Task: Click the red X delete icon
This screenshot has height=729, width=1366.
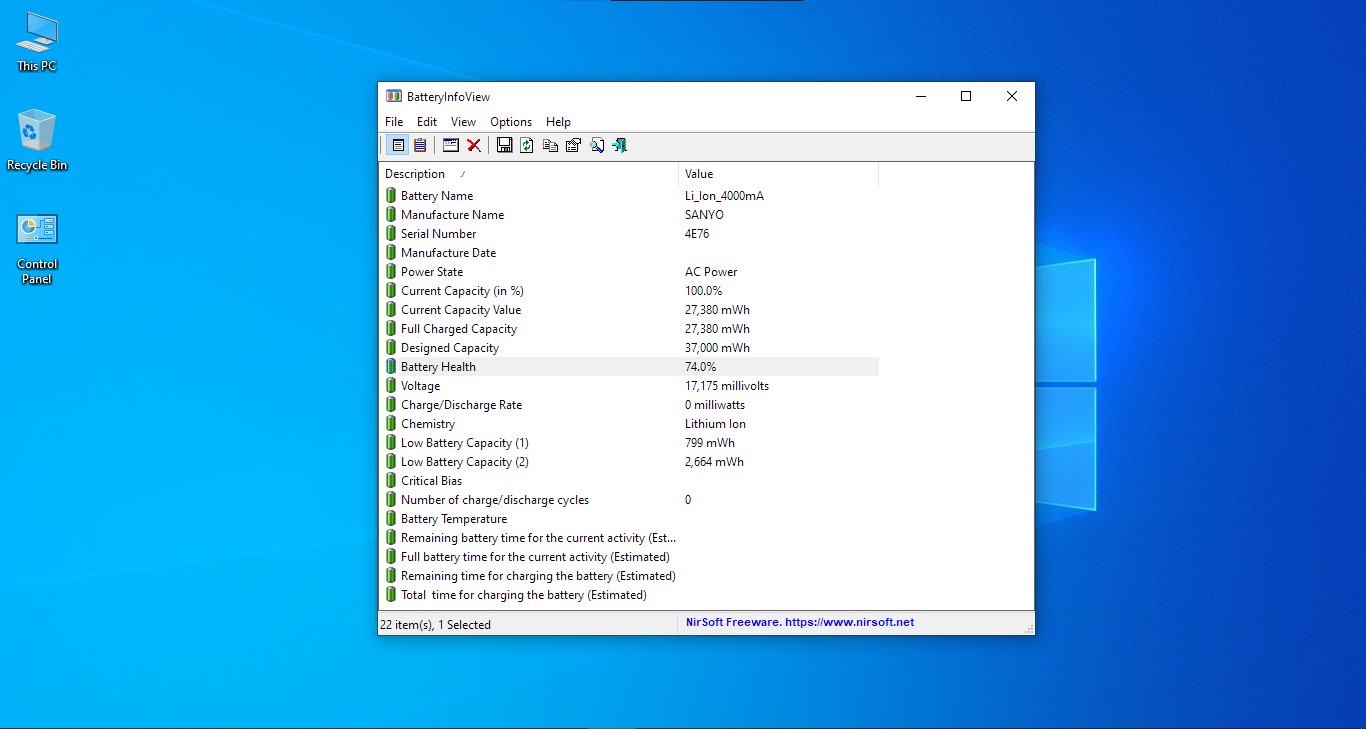Action: pyautogui.click(x=474, y=145)
